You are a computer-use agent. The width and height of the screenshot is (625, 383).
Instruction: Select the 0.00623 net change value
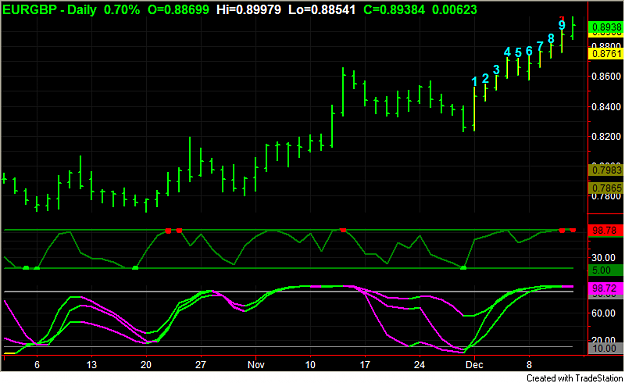[454, 10]
